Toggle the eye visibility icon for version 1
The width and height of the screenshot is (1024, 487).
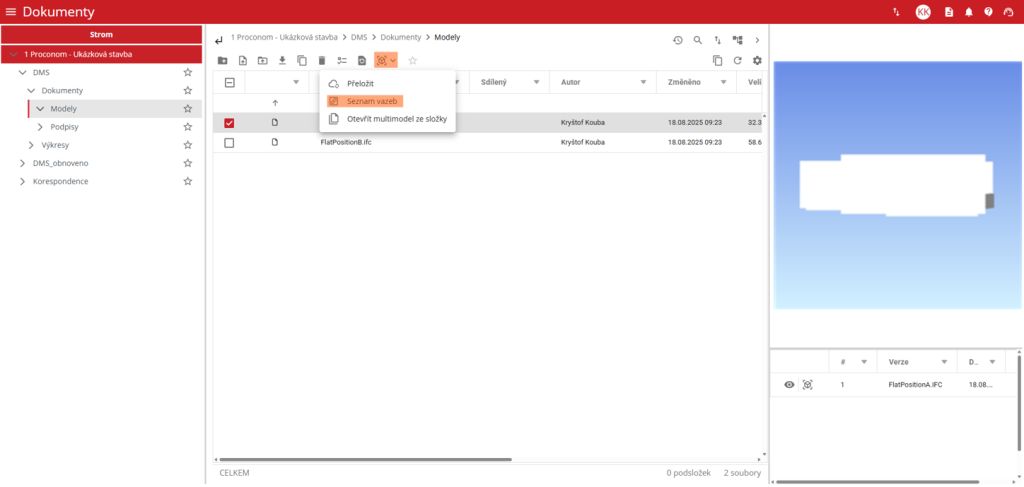pyautogui.click(x=789, y=385)
